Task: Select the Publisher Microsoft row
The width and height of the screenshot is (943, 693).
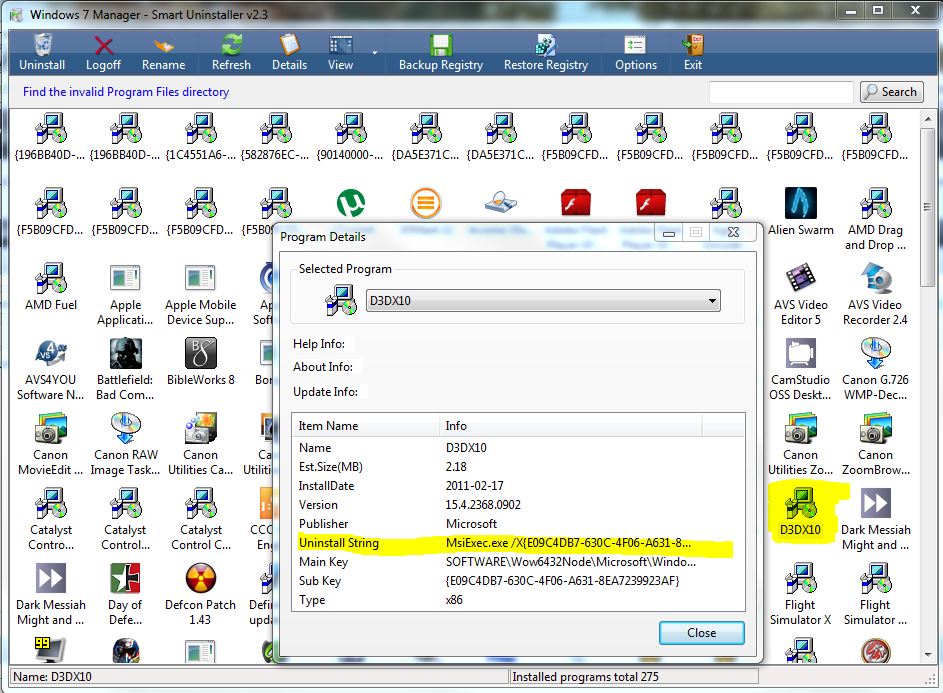Action: click(518, 523)
